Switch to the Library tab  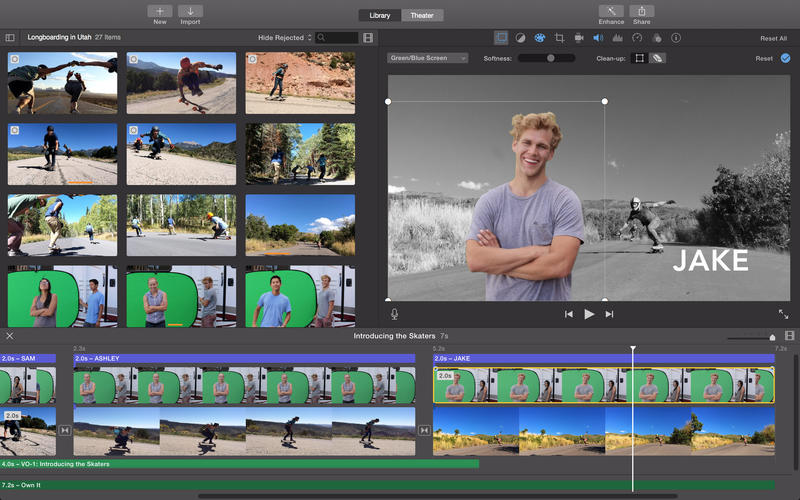click(380, 15)
